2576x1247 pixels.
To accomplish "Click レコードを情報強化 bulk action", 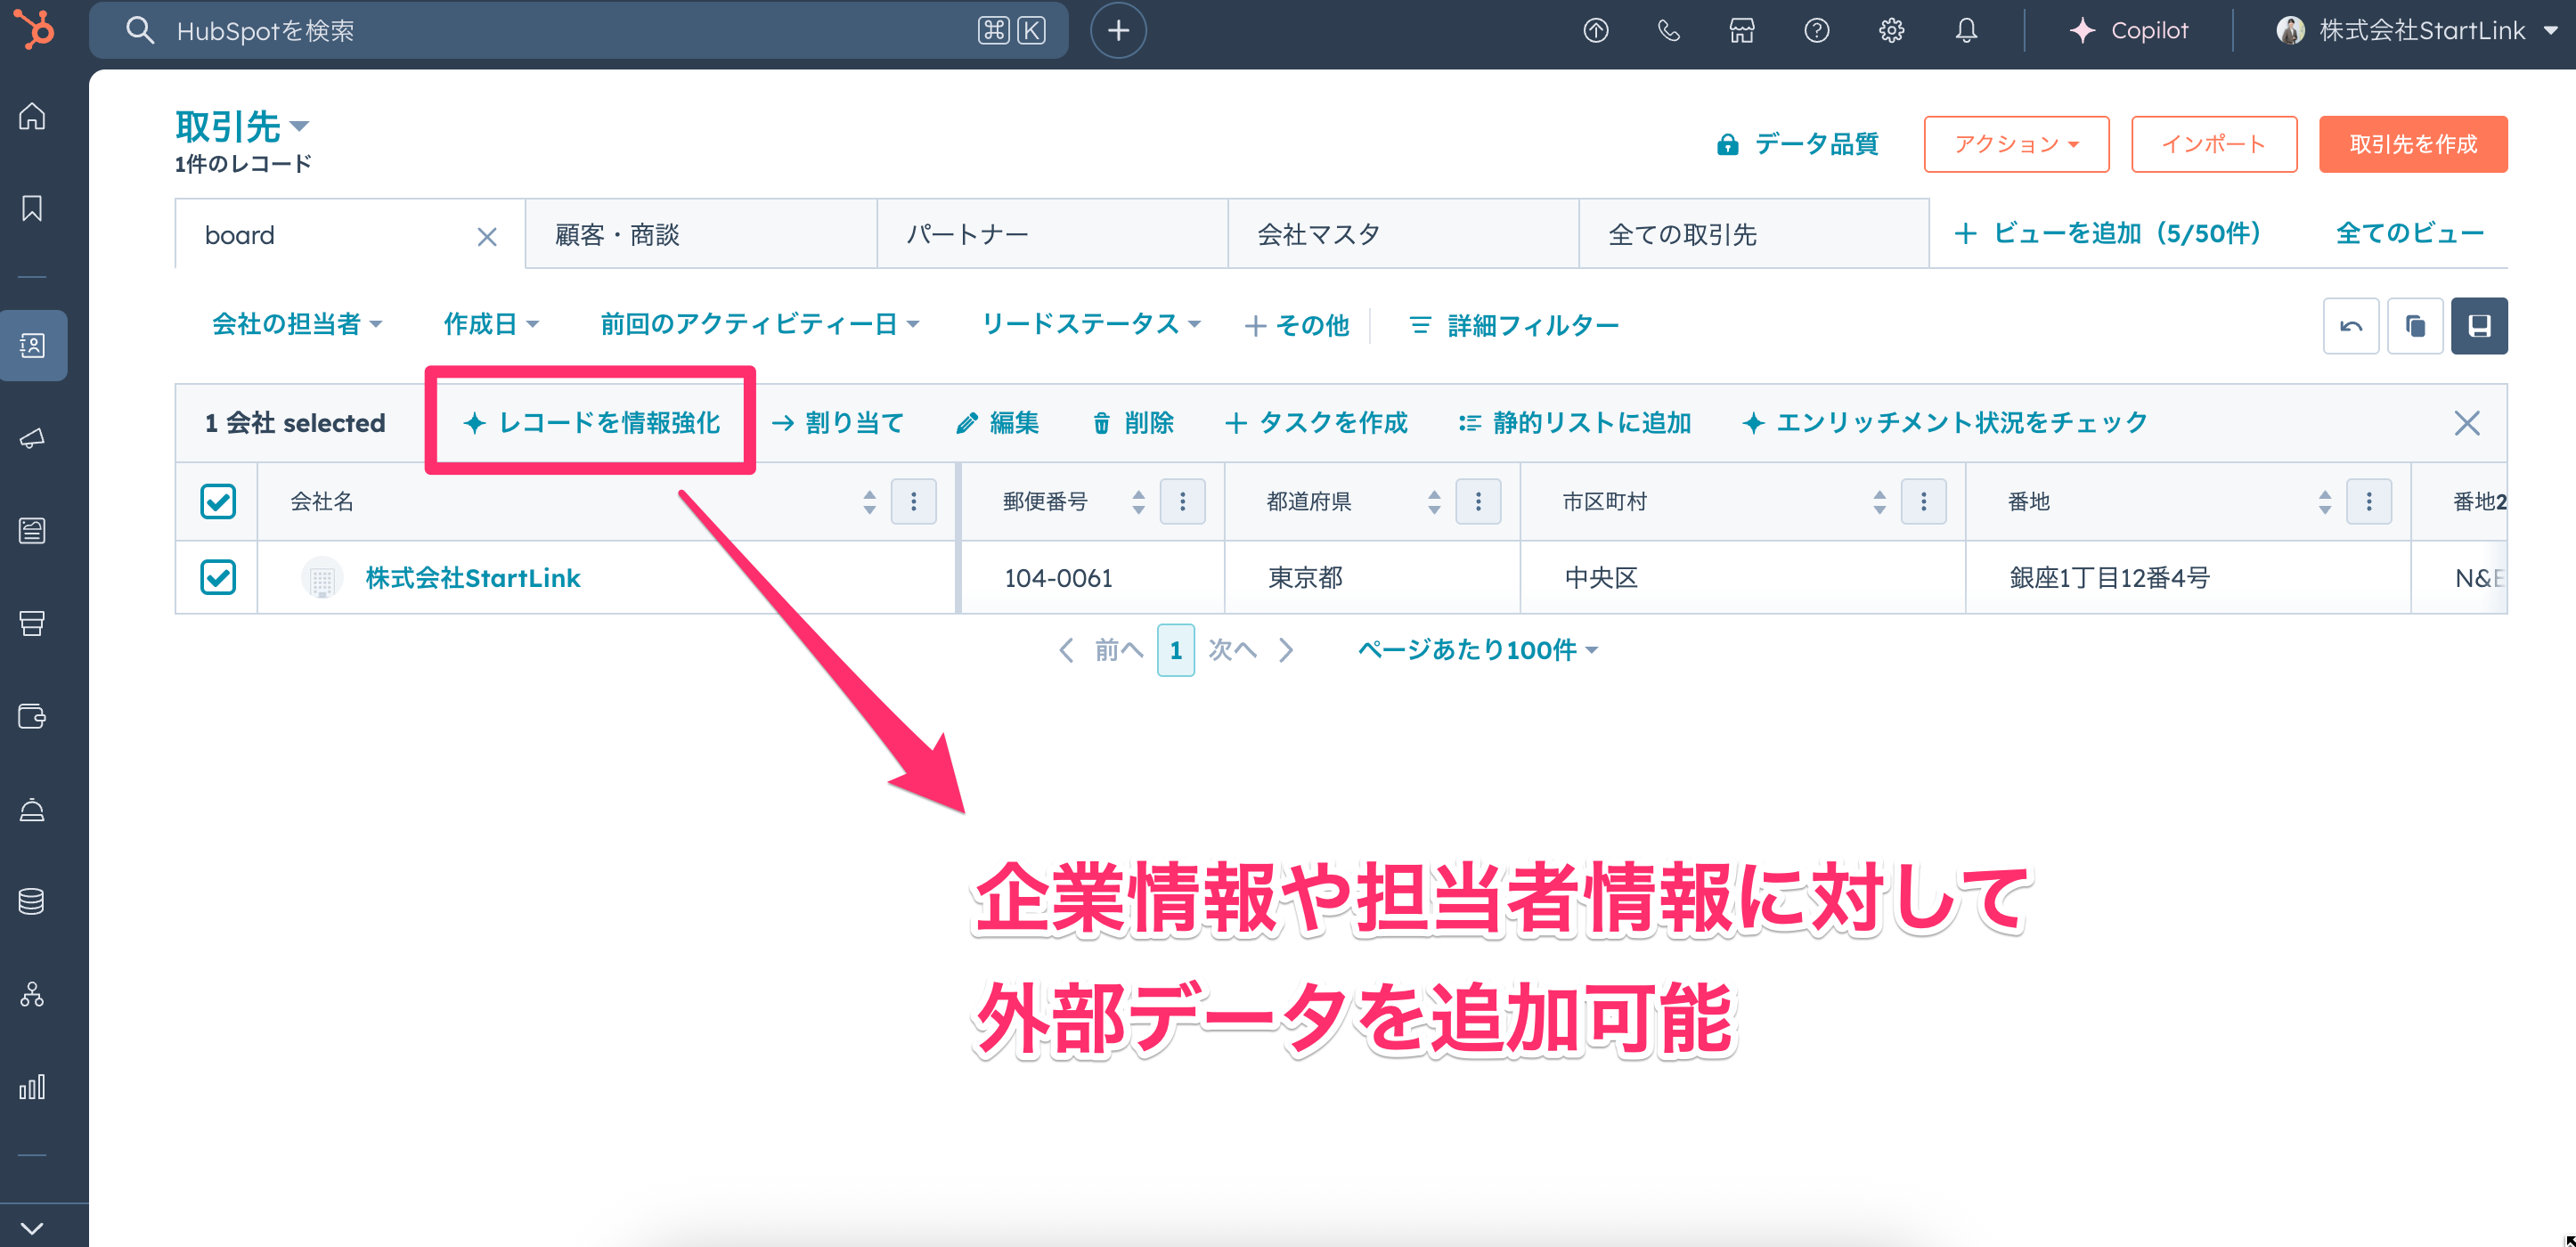I will click(591, 423).
